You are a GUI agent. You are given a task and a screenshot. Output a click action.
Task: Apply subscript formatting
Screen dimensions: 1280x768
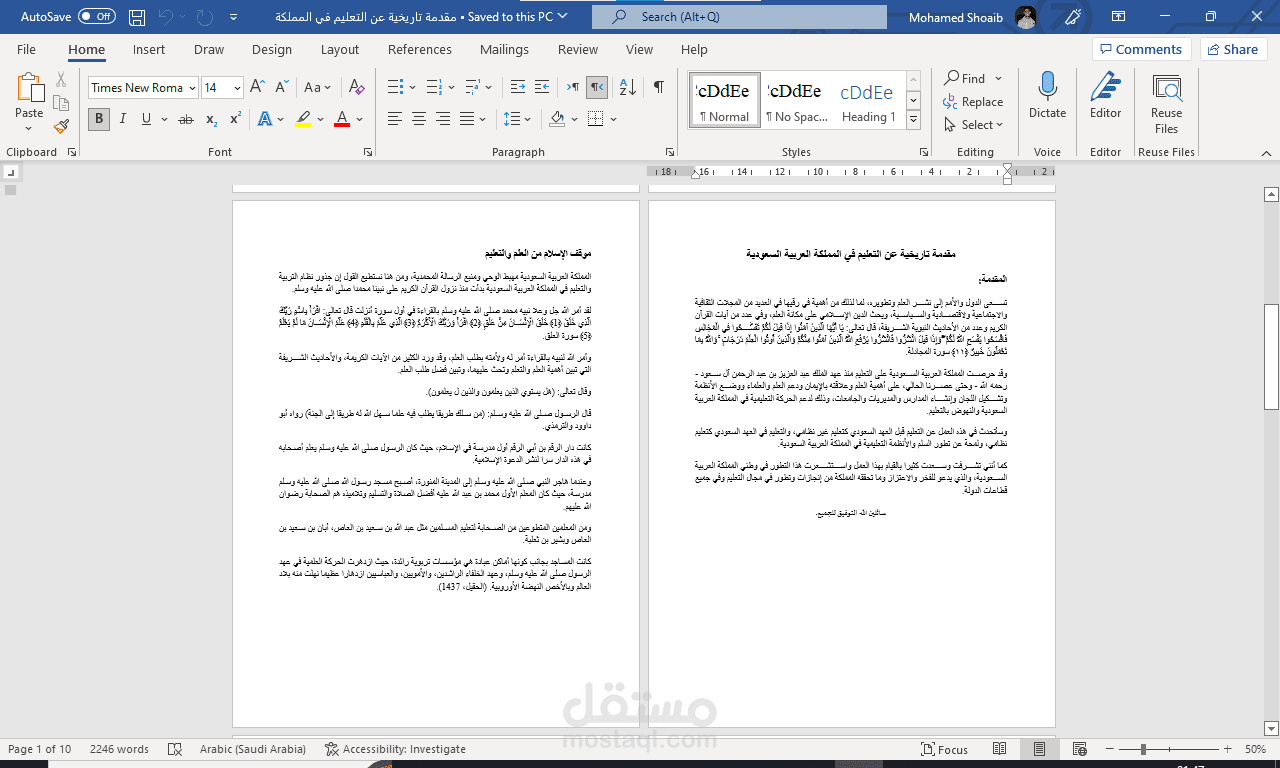pos(211,119)
